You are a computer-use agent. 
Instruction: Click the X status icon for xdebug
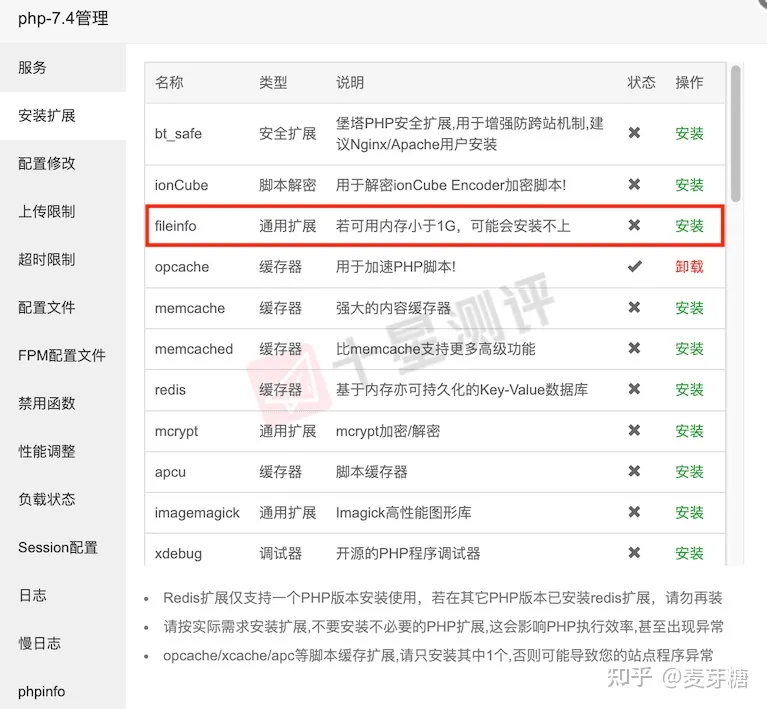click(634, 552)
